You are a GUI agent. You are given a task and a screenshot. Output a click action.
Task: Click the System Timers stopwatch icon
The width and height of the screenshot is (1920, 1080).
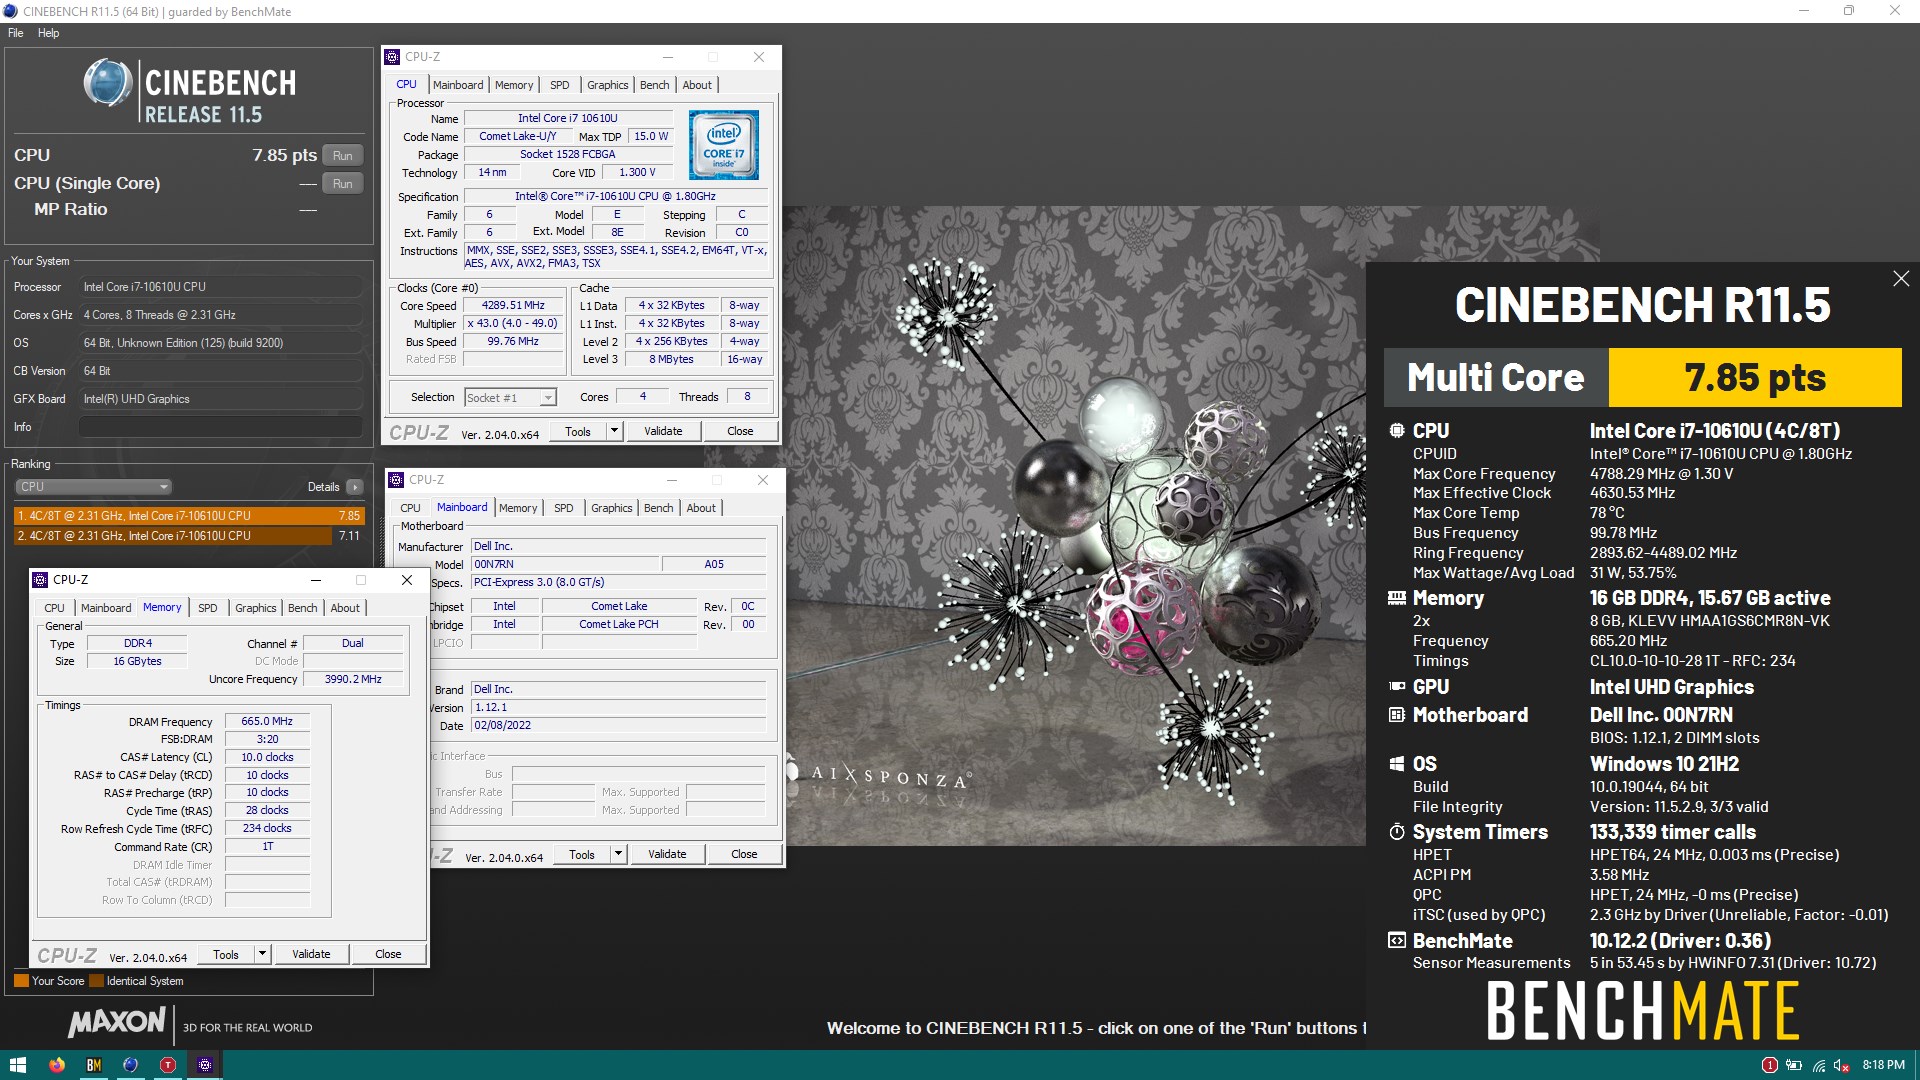(1396, 832)
